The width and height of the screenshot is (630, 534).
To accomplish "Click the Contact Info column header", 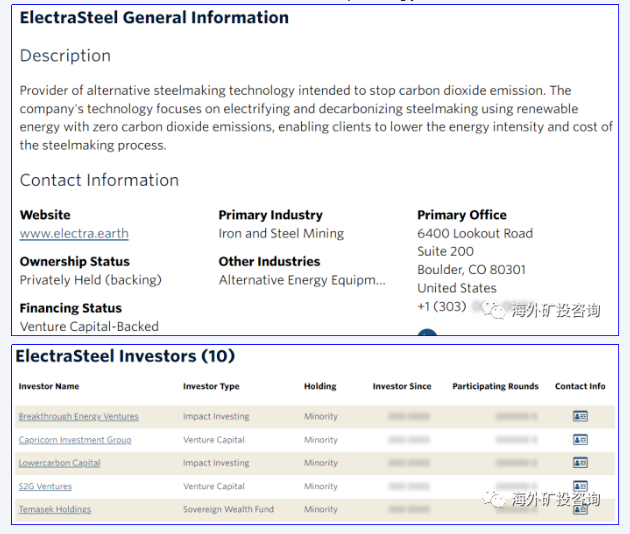I will point(580,386).
